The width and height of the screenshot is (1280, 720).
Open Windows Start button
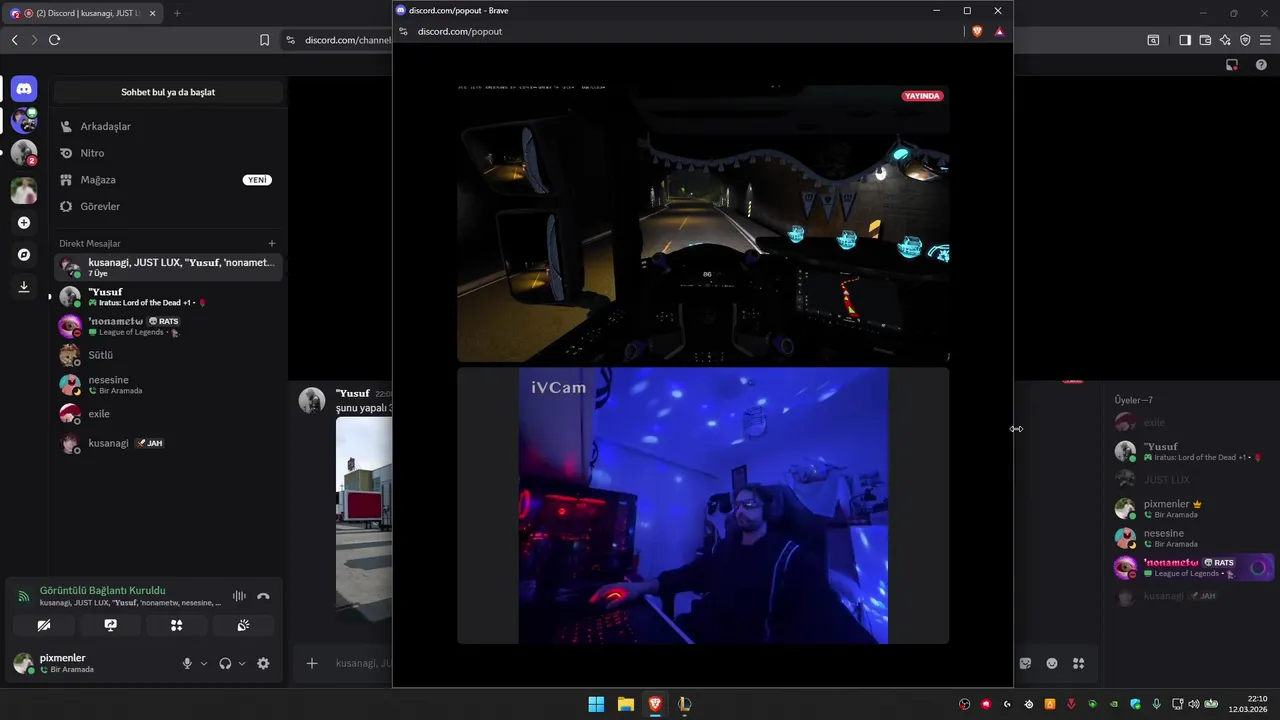596,704
